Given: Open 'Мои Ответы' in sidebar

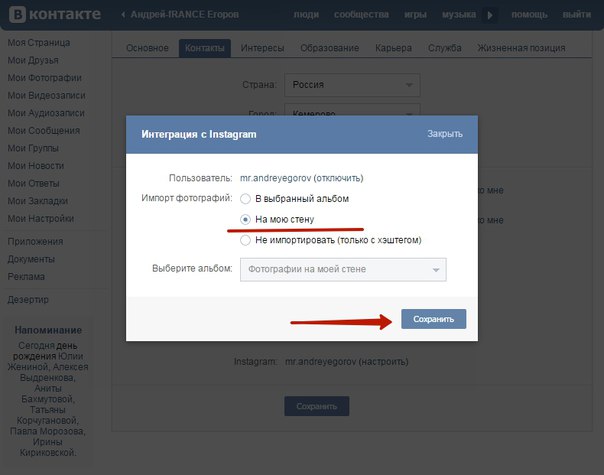Looking at the screenshot, I should [x=34, y=183].
